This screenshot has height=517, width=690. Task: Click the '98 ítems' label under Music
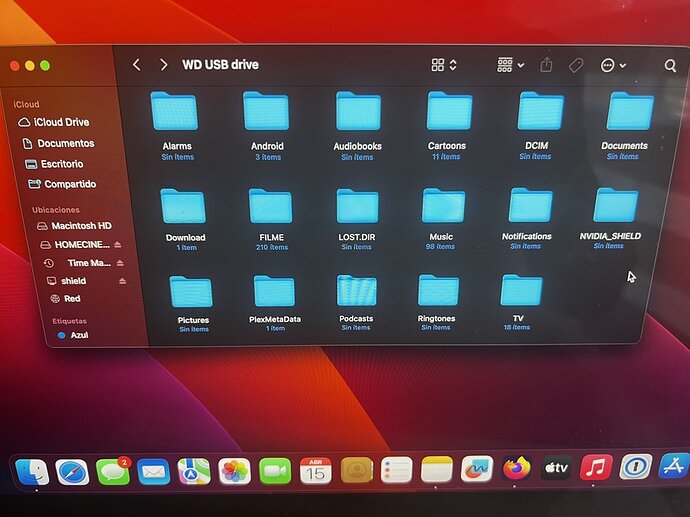pos(440,246)
